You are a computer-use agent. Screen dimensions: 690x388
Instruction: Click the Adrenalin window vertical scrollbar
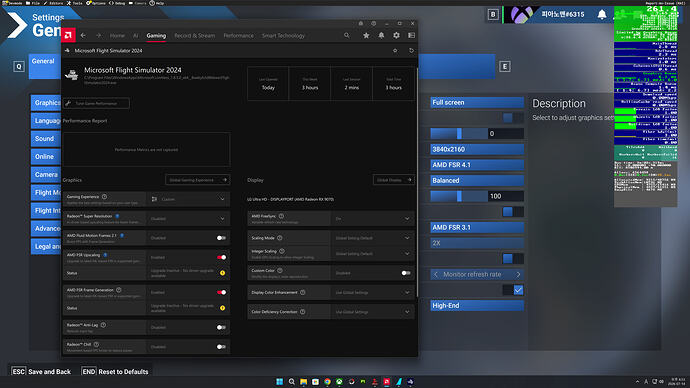pyautogui.click(x=416, y=181)
